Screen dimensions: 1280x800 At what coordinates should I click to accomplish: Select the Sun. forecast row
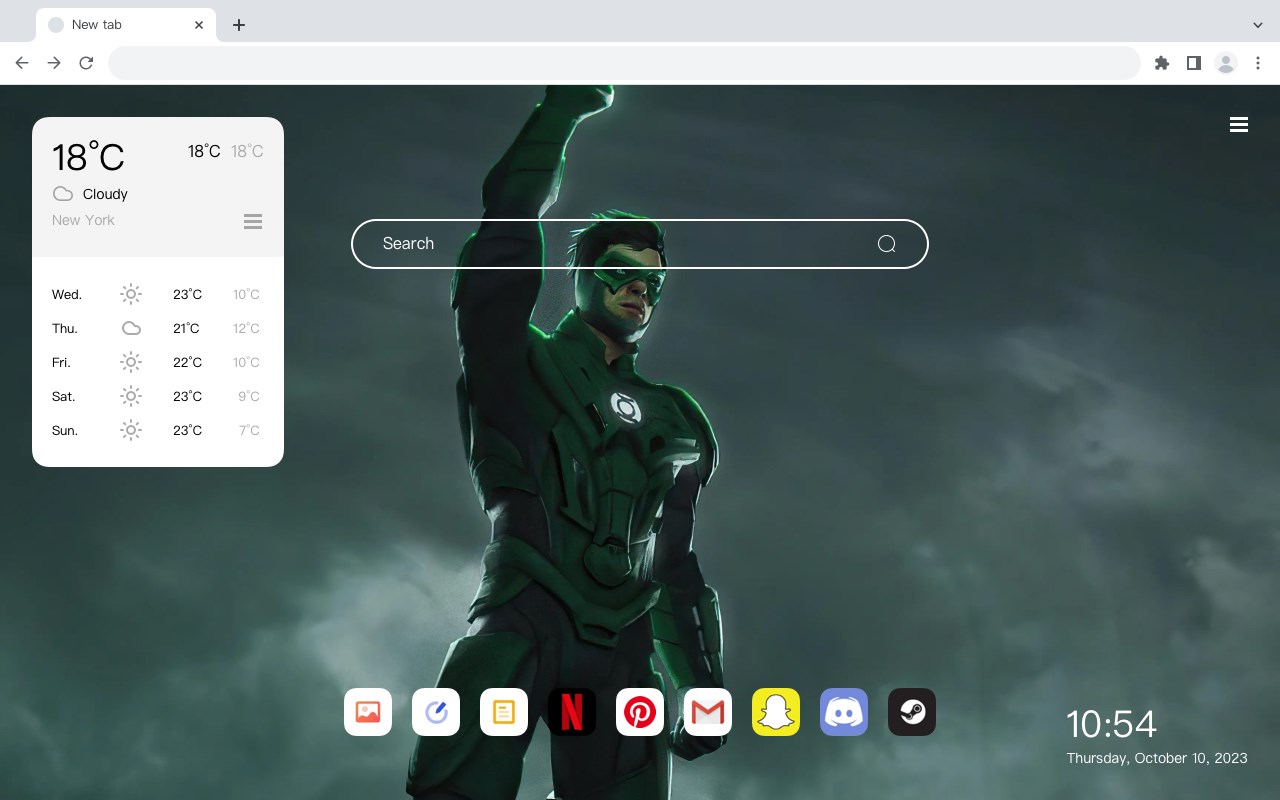[x=158, y=430]
